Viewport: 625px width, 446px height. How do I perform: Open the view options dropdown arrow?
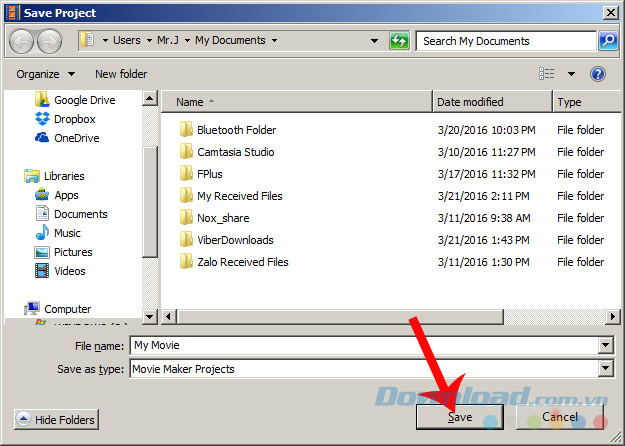[x=571, y=74]
